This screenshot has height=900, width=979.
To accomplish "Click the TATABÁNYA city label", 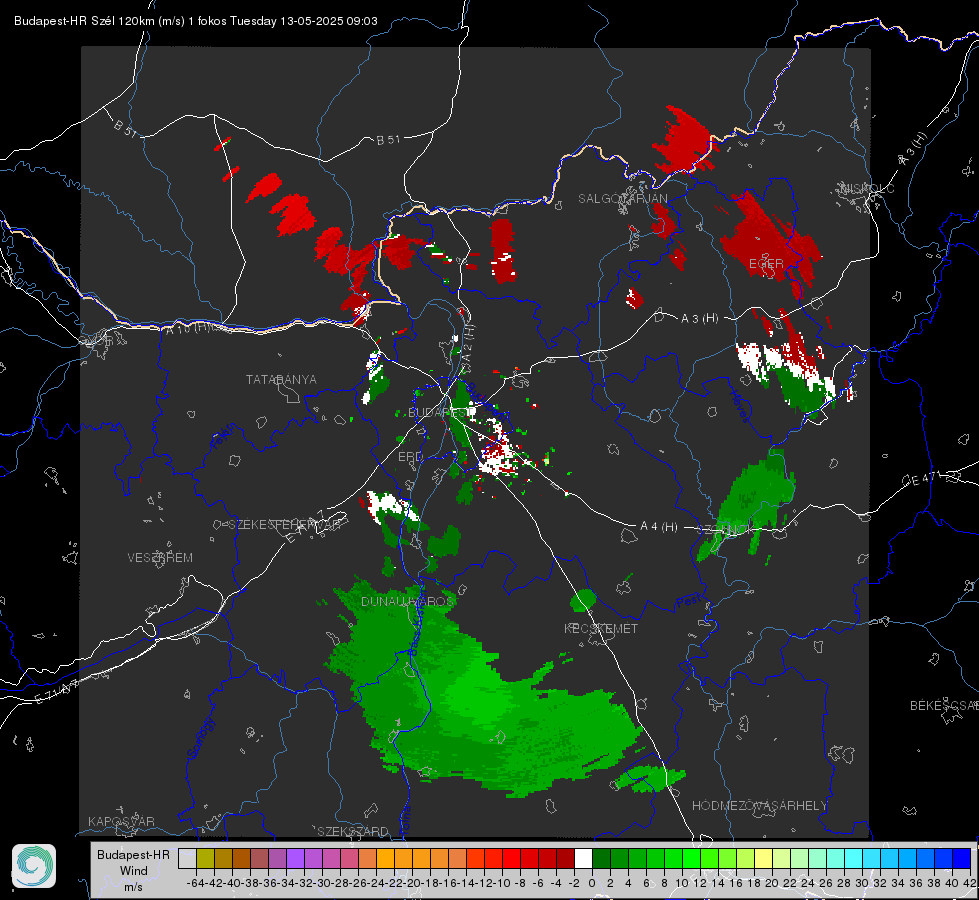I will (281, 379).
